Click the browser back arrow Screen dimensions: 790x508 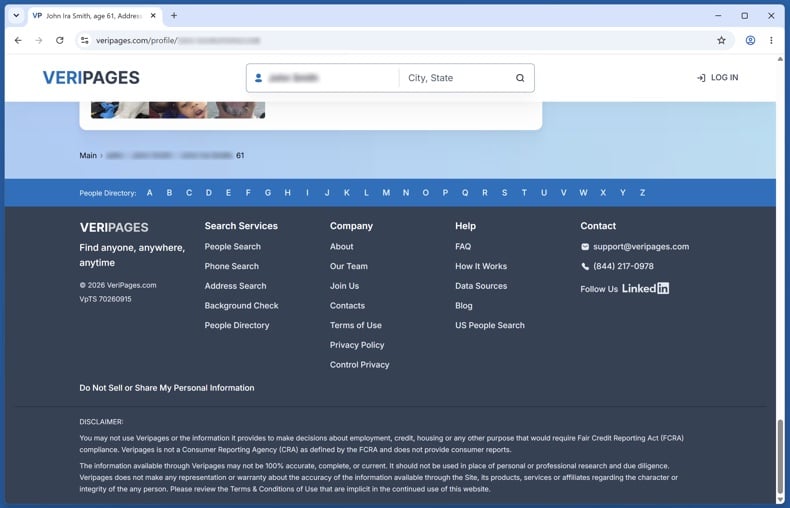(18, 40)
